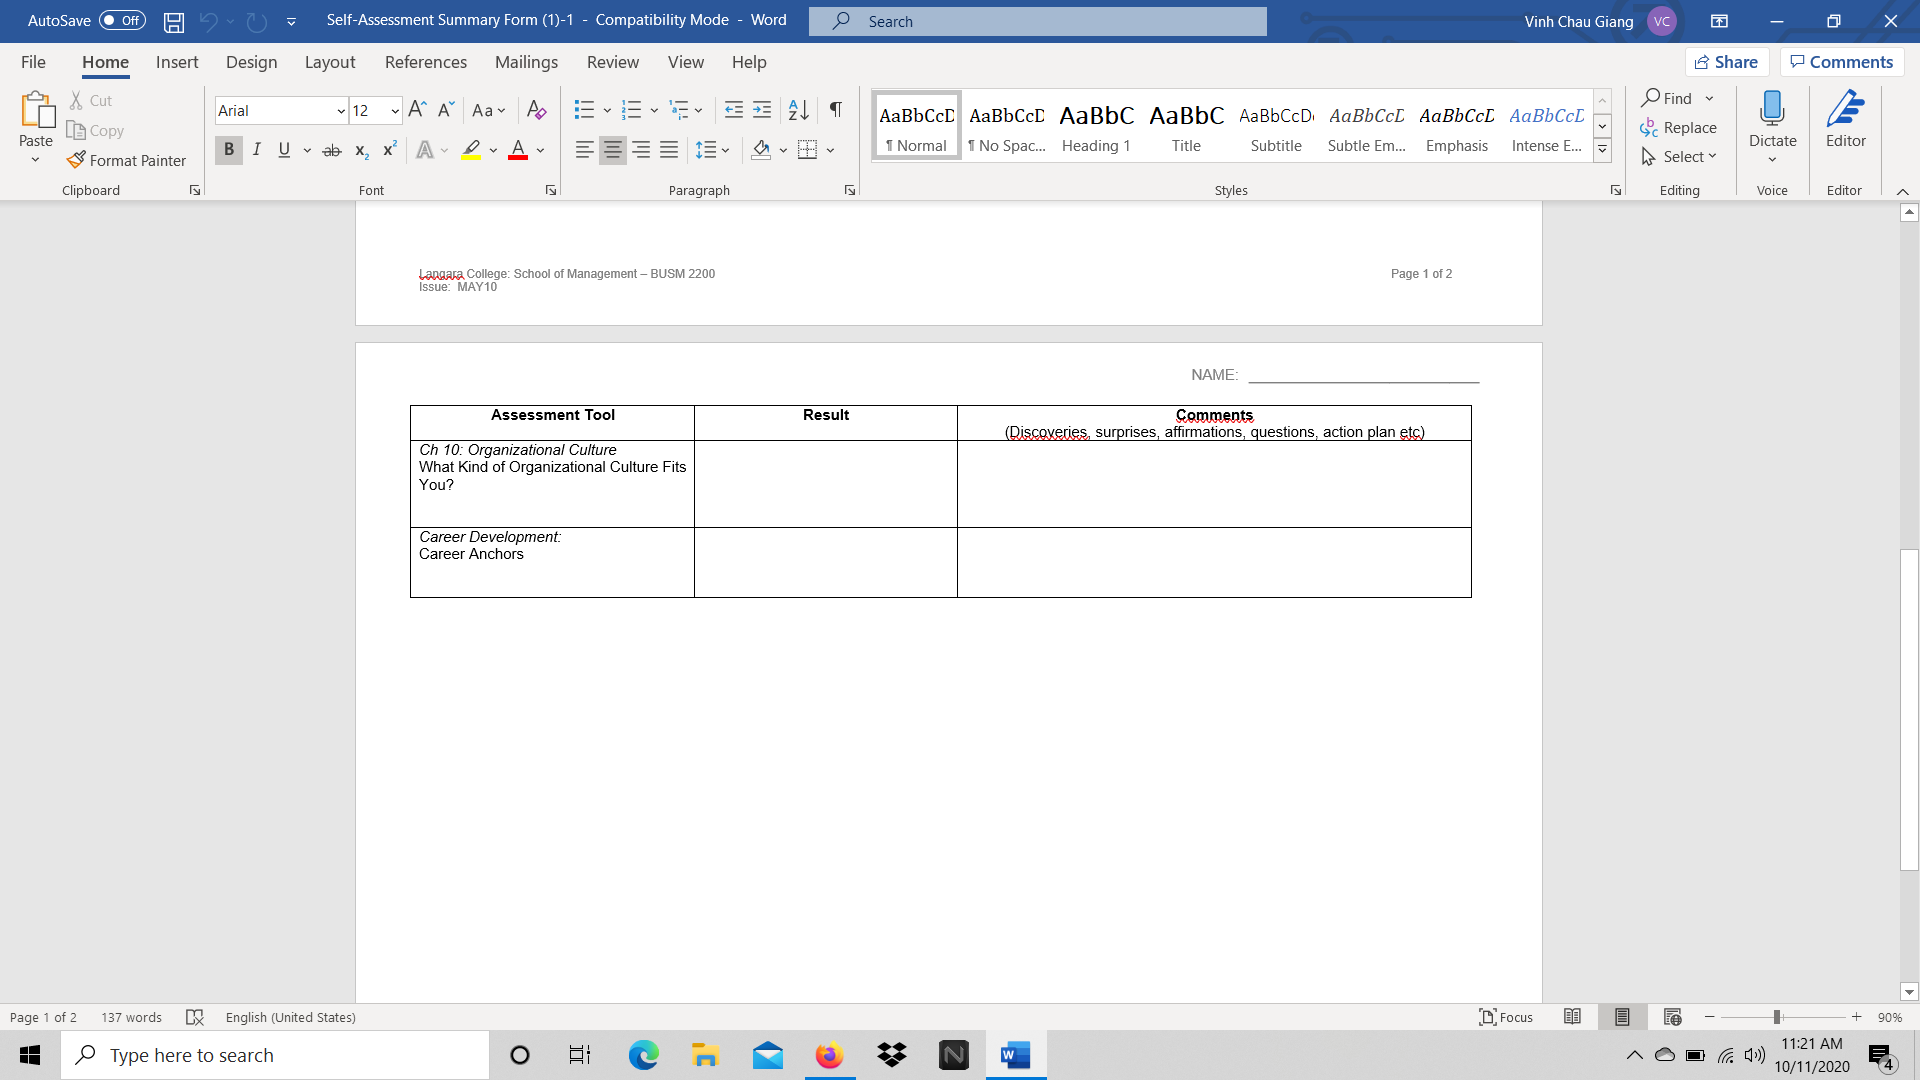Switch to the Insert tab

coord(177,62)
